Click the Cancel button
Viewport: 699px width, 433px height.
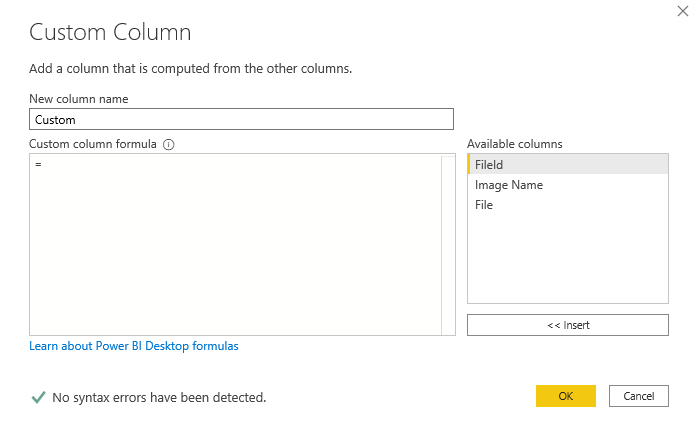tap(638, 396)
